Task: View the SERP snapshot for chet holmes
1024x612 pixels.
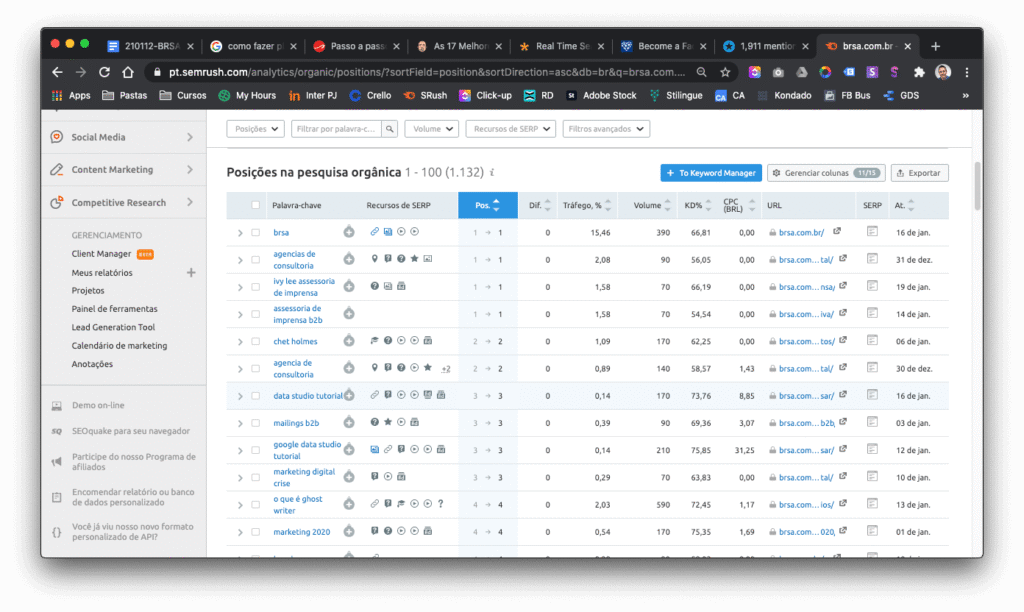Action: (x=872, y=340)
